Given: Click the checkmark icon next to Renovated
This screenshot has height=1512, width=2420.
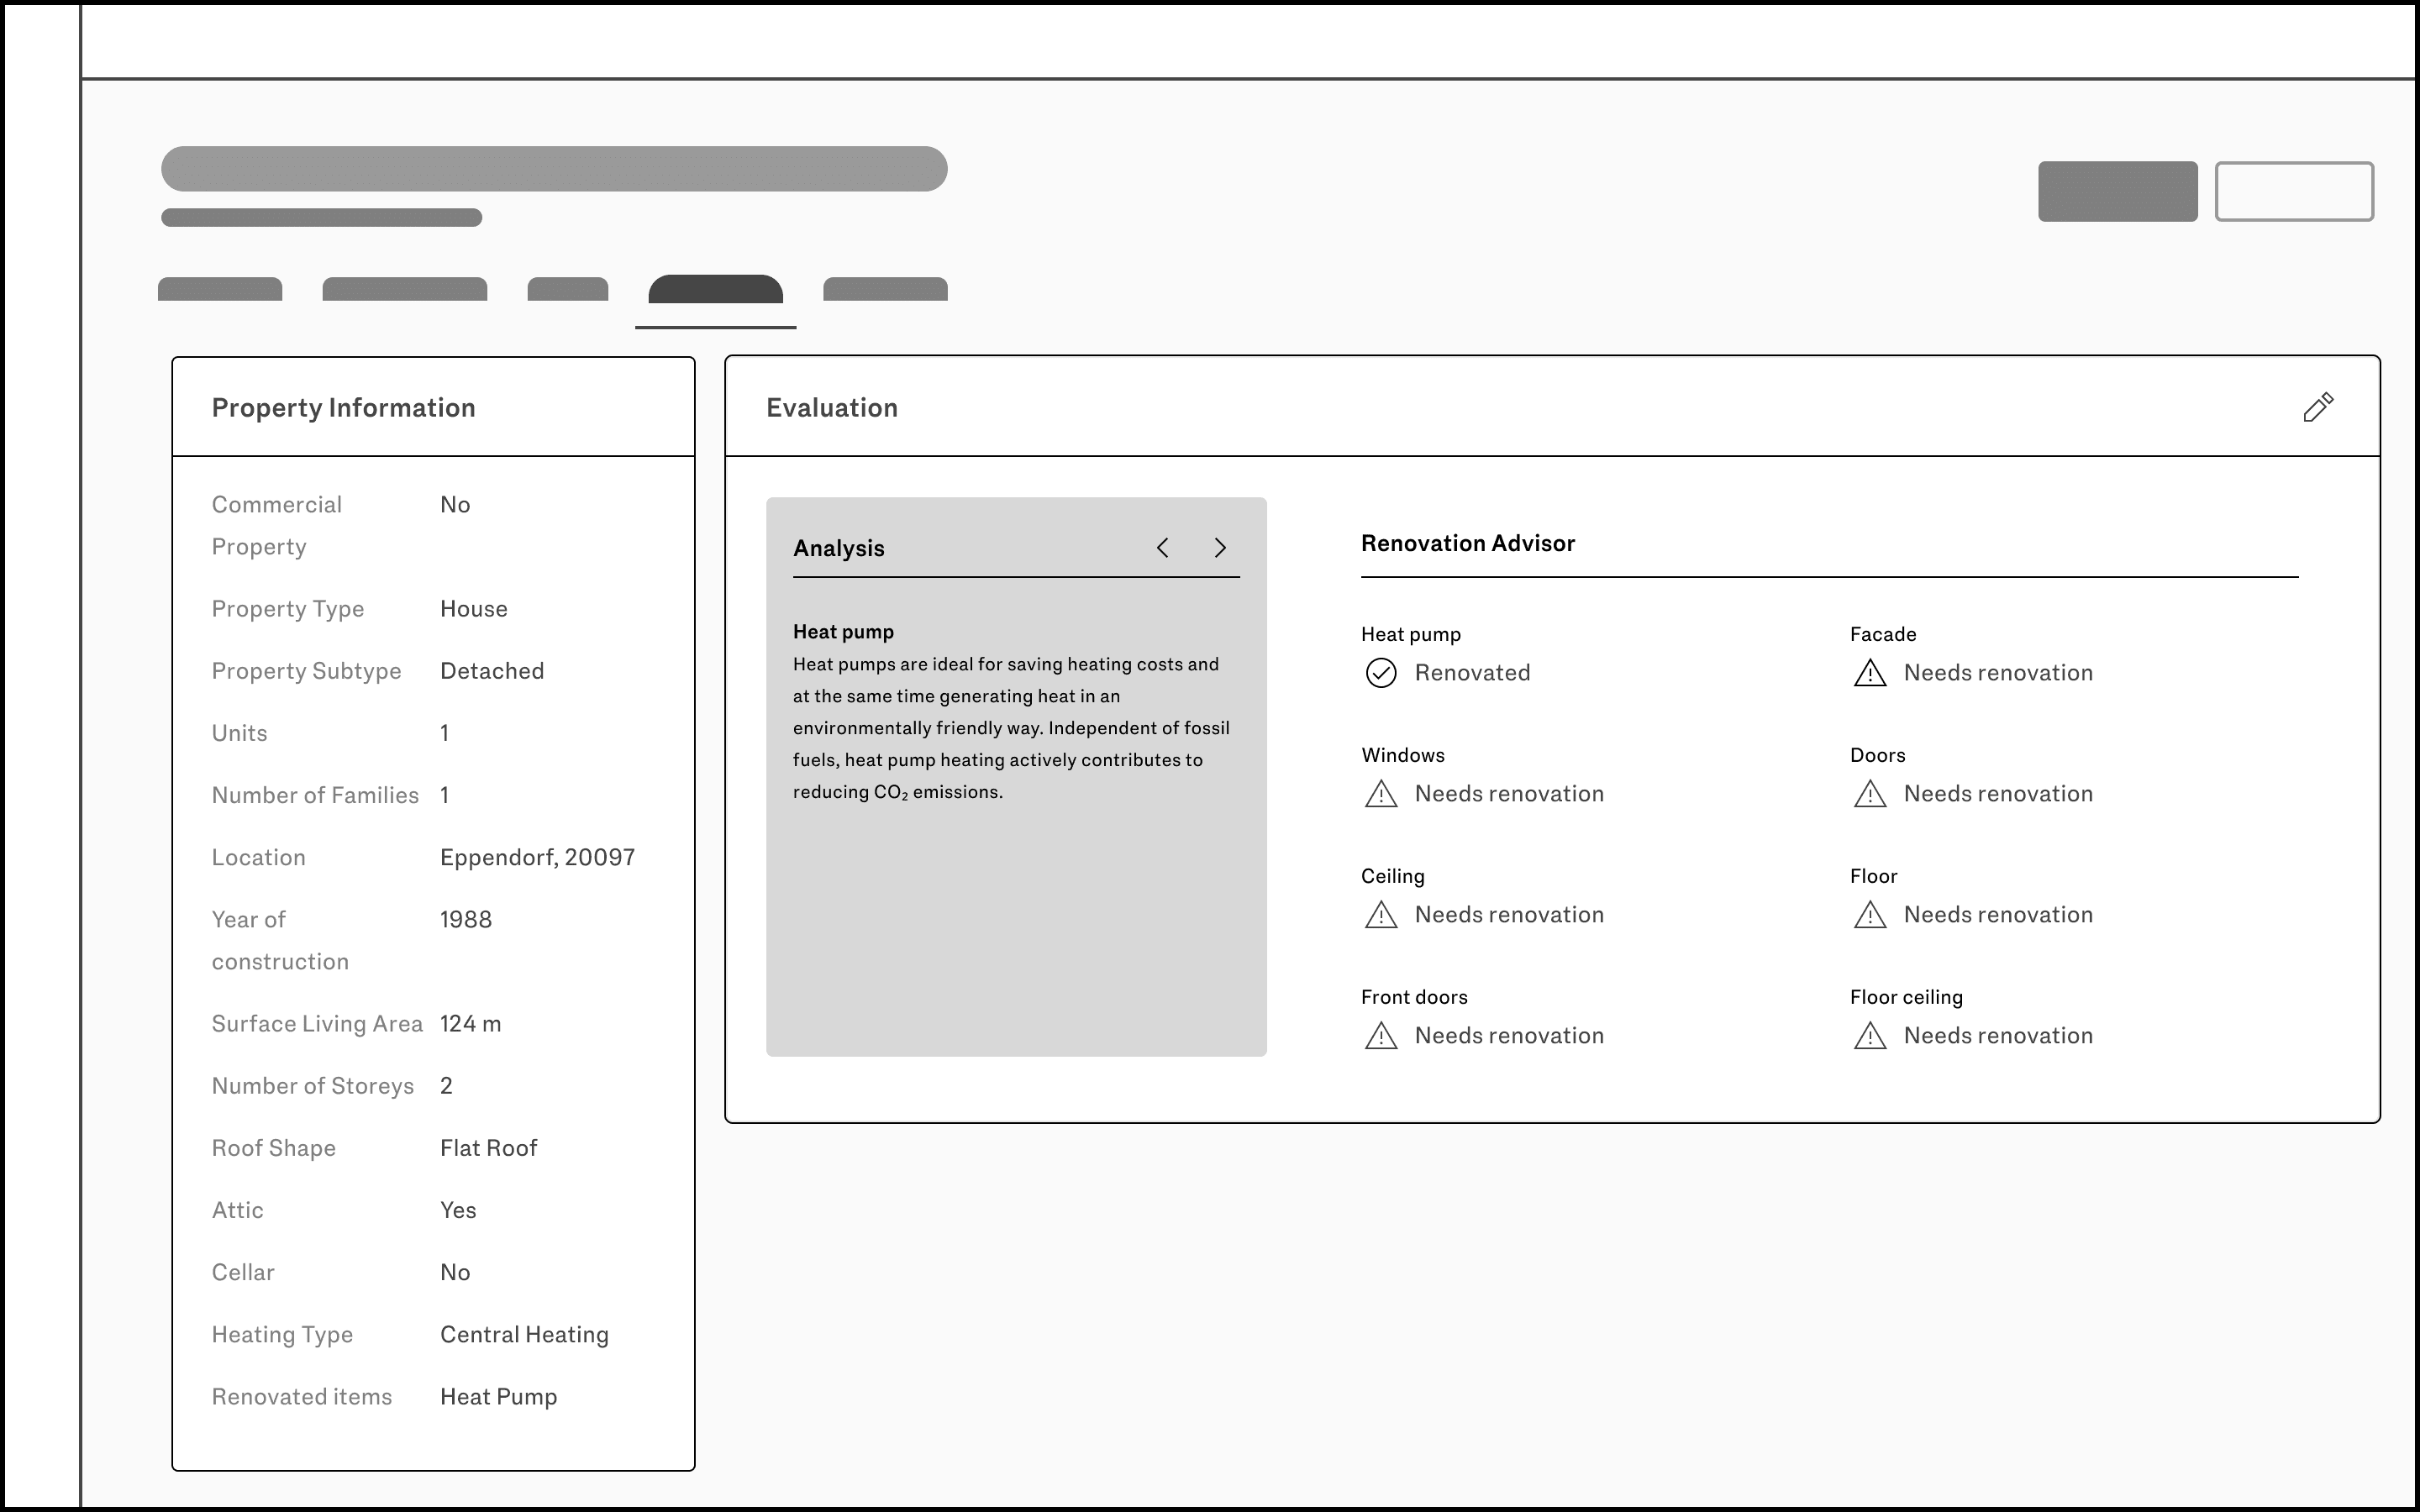Looking at the screenshot, I should [x=1381, y=673].
